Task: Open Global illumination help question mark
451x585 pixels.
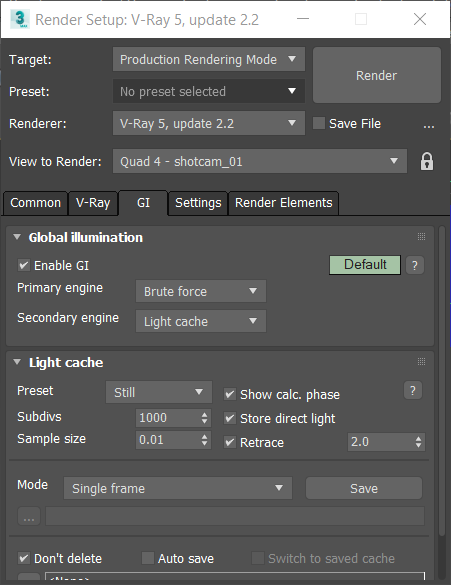Action: (x=414, y=265)
